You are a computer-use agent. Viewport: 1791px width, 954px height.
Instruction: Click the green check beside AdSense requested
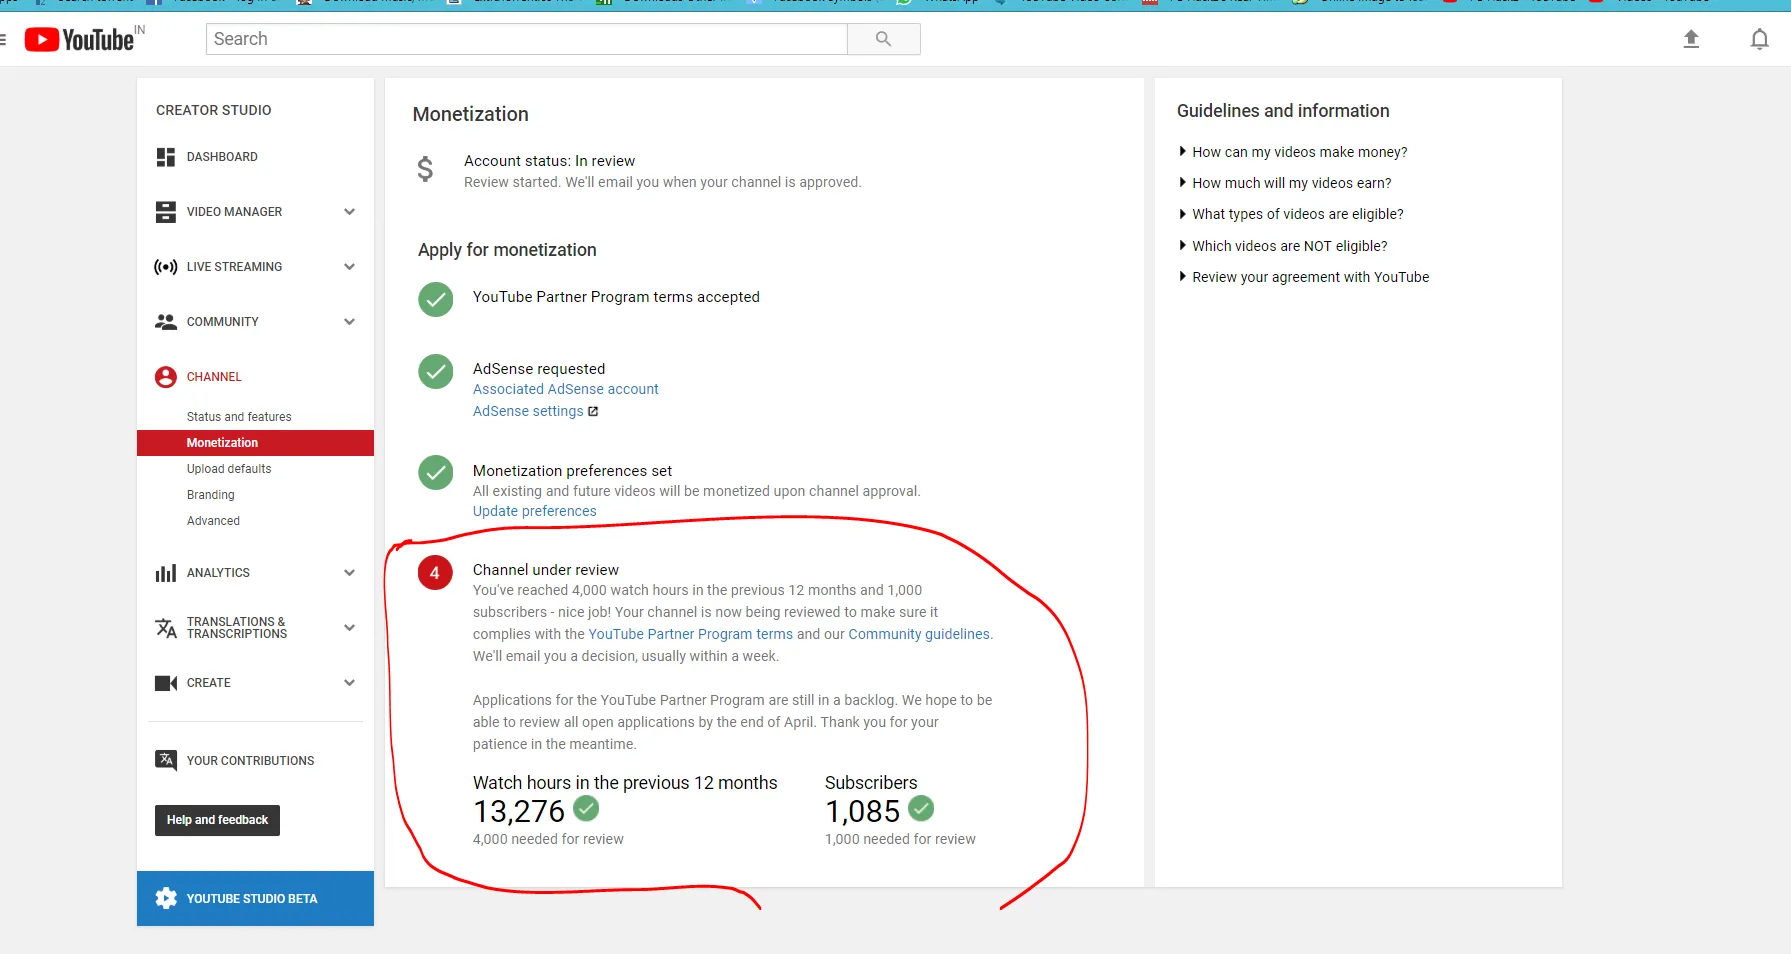[x=435, y=371]
